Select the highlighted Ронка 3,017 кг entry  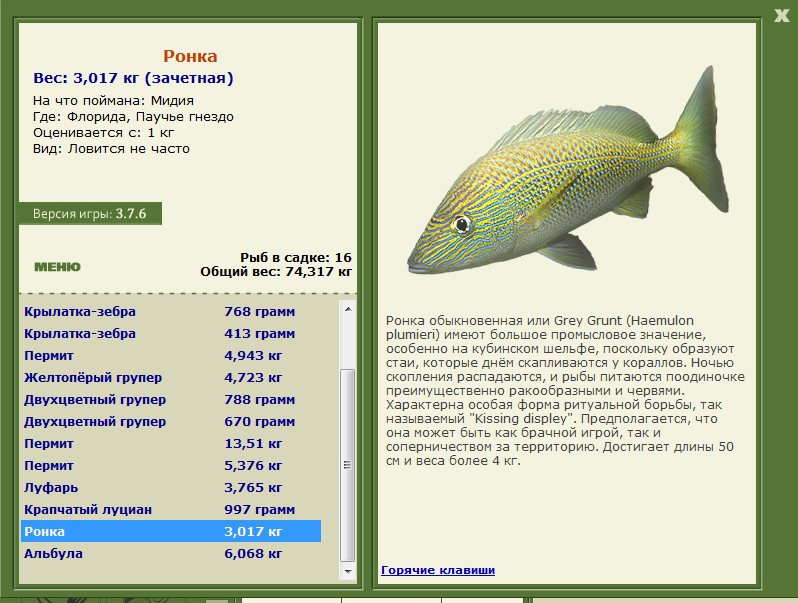(x=171, y=531)
